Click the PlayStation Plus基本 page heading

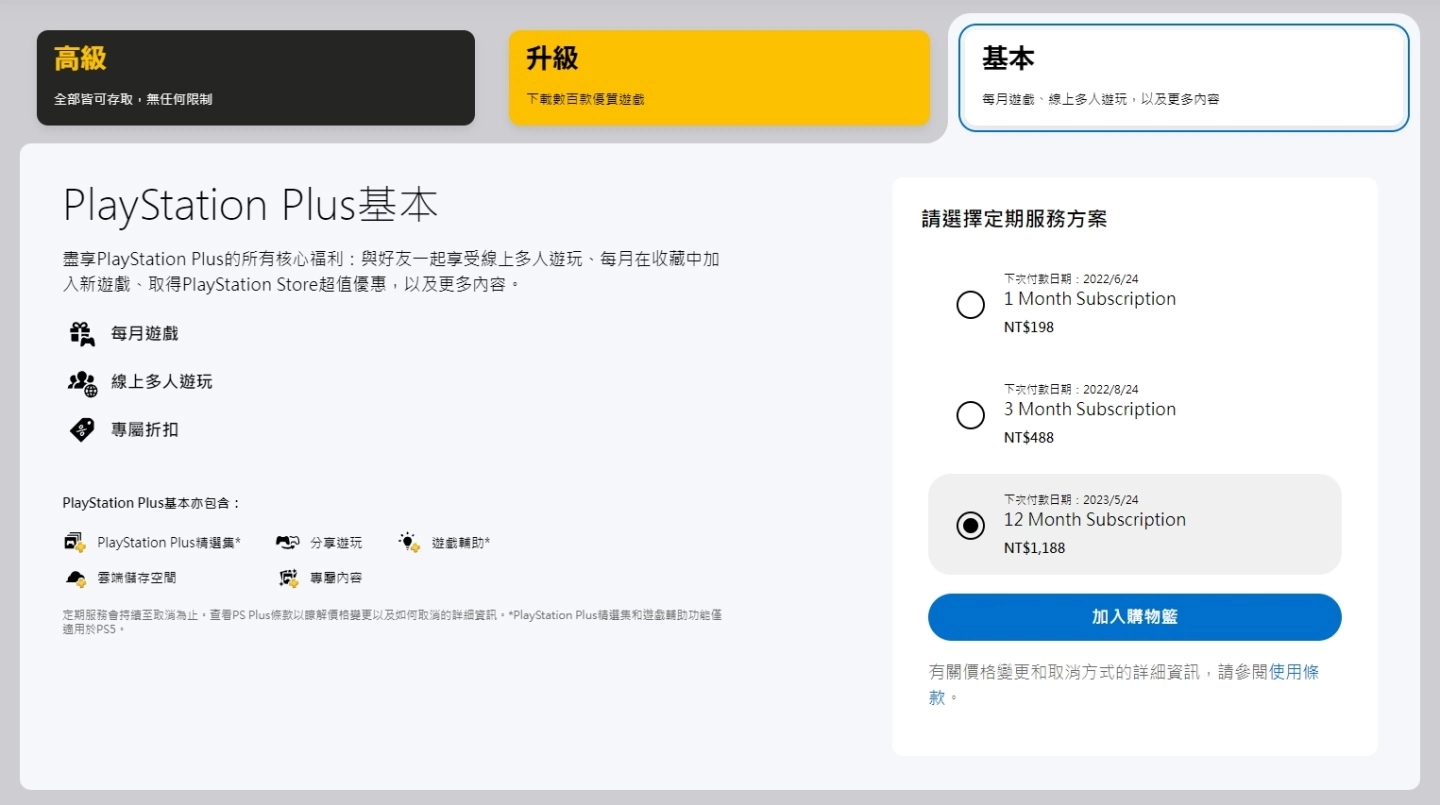[x=251, y=205]
